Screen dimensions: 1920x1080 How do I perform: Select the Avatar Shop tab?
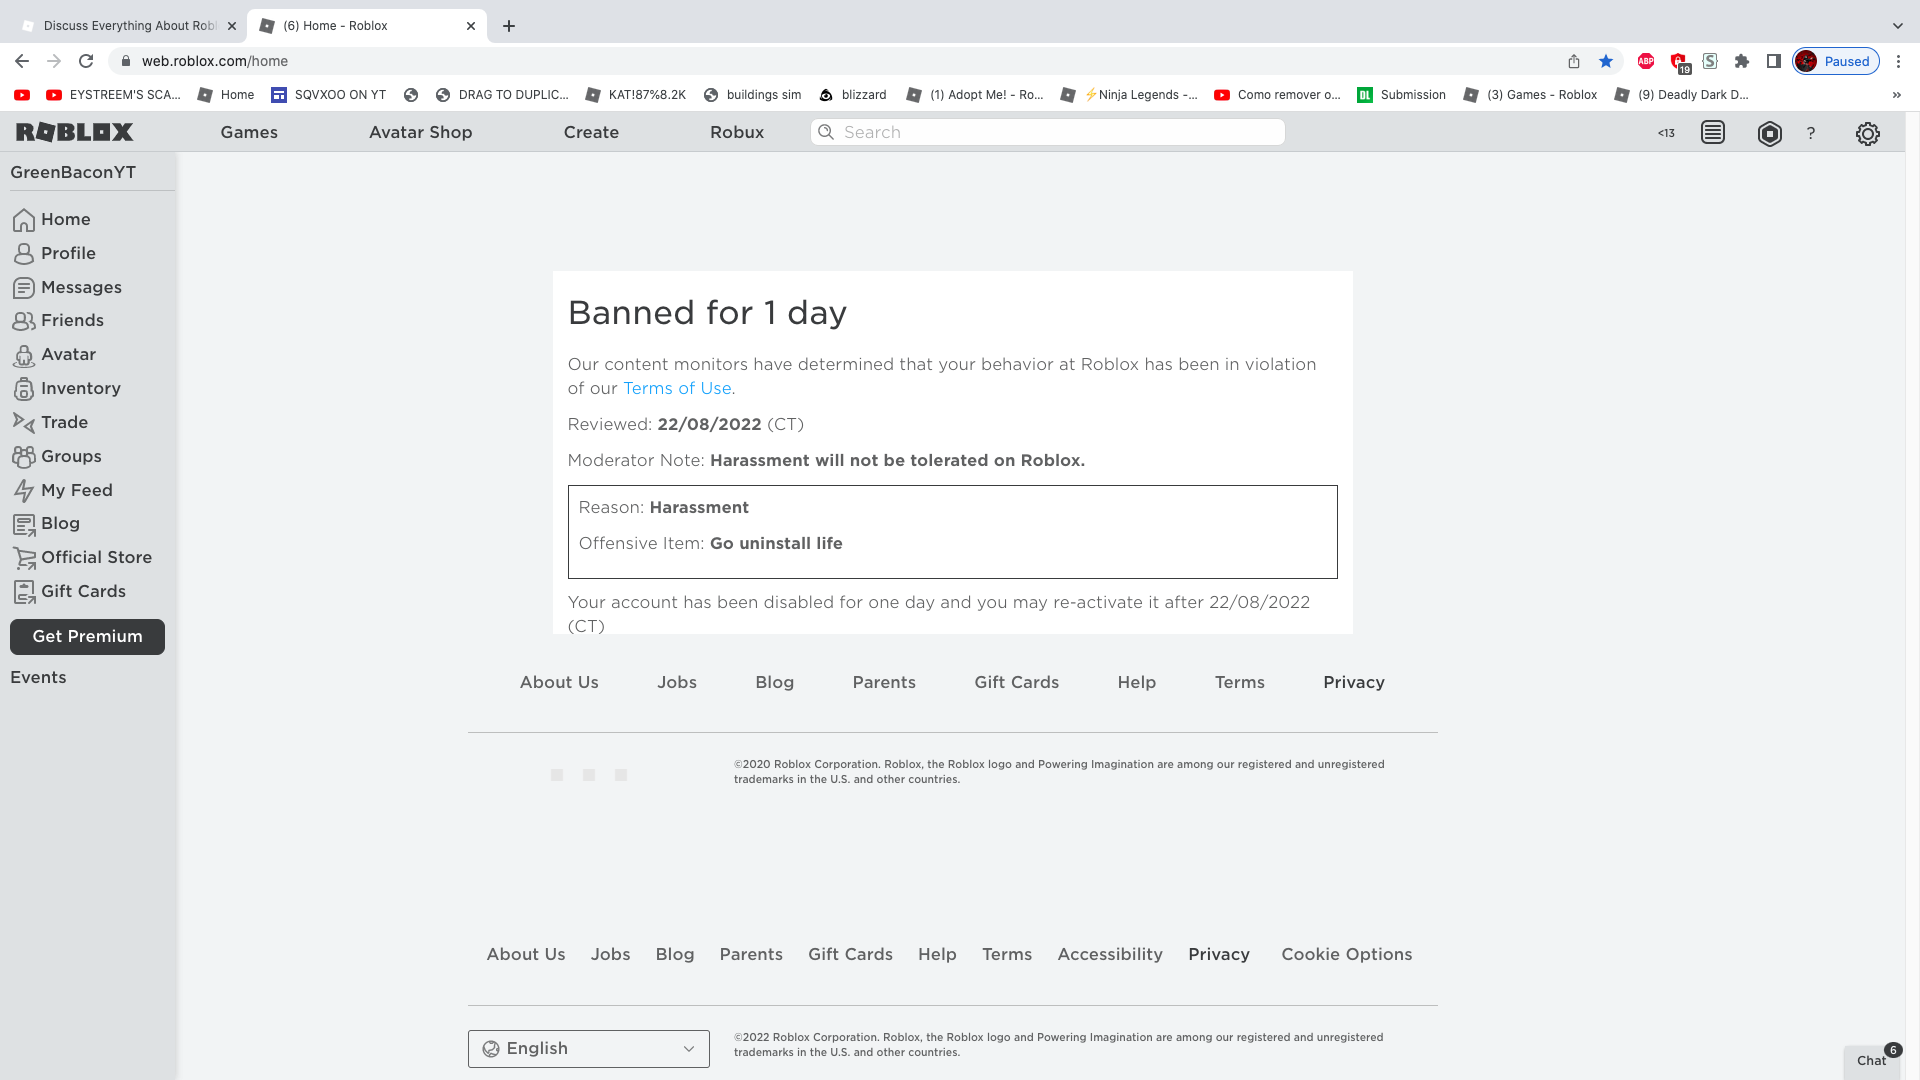point(421,132)
